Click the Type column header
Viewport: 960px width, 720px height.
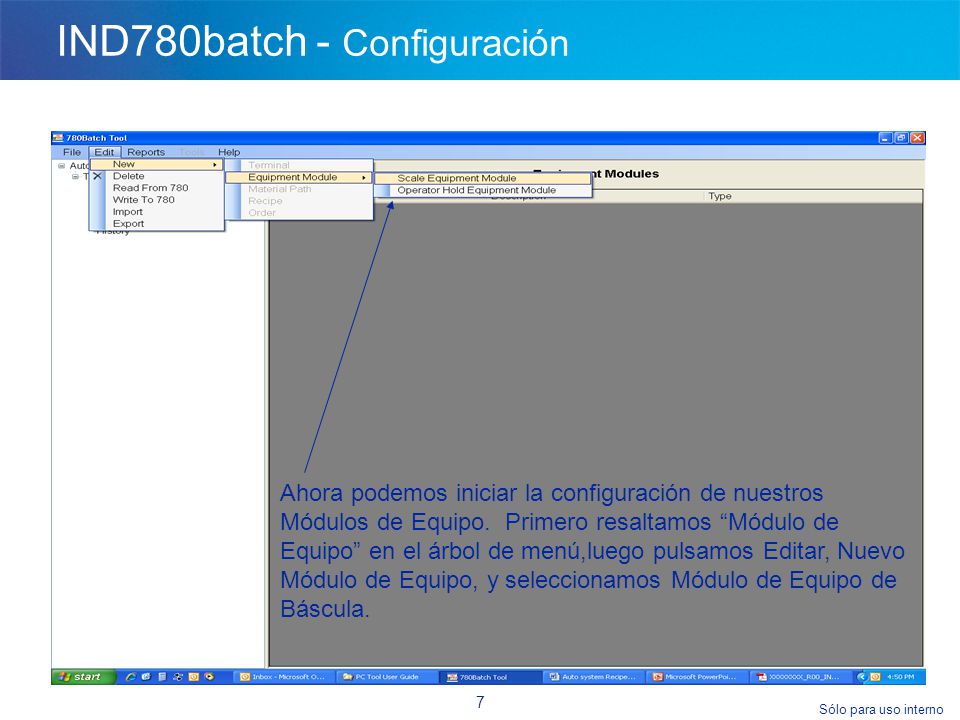813,196
